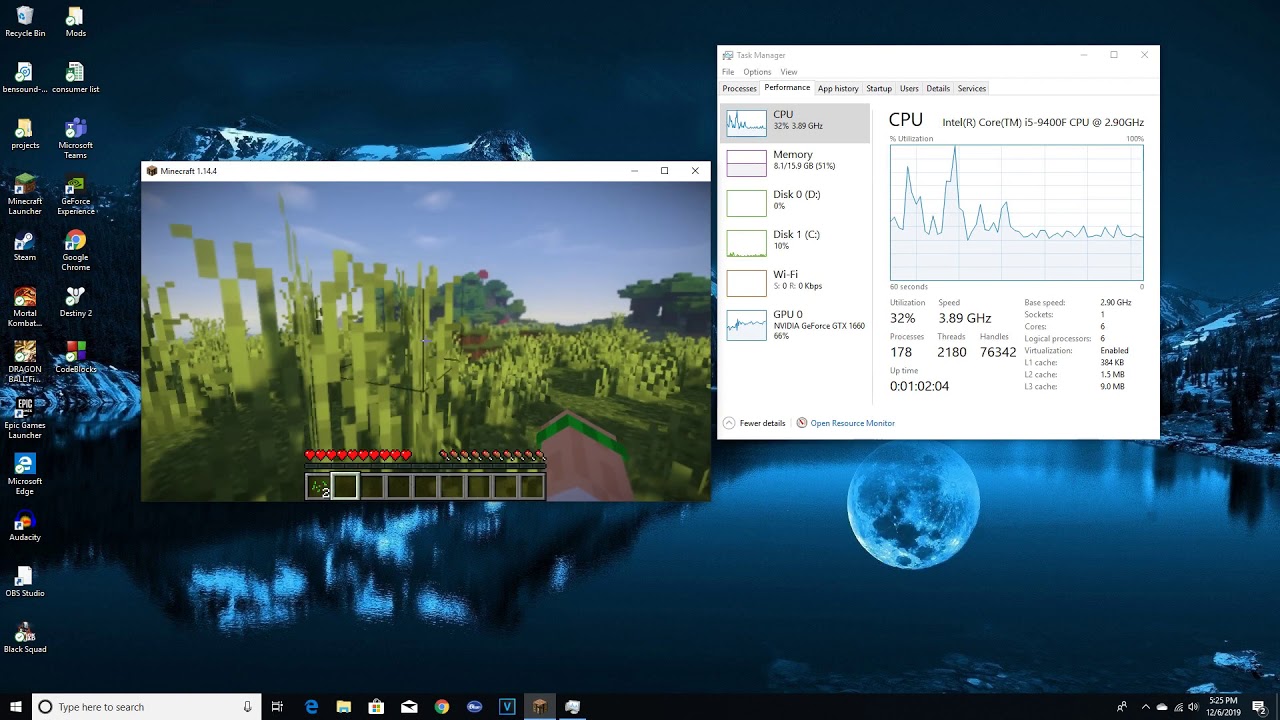Viewport: 1280px width, 720px height.
Task: Collapse Task Manager with Fewer details
Action: [754, 423]
